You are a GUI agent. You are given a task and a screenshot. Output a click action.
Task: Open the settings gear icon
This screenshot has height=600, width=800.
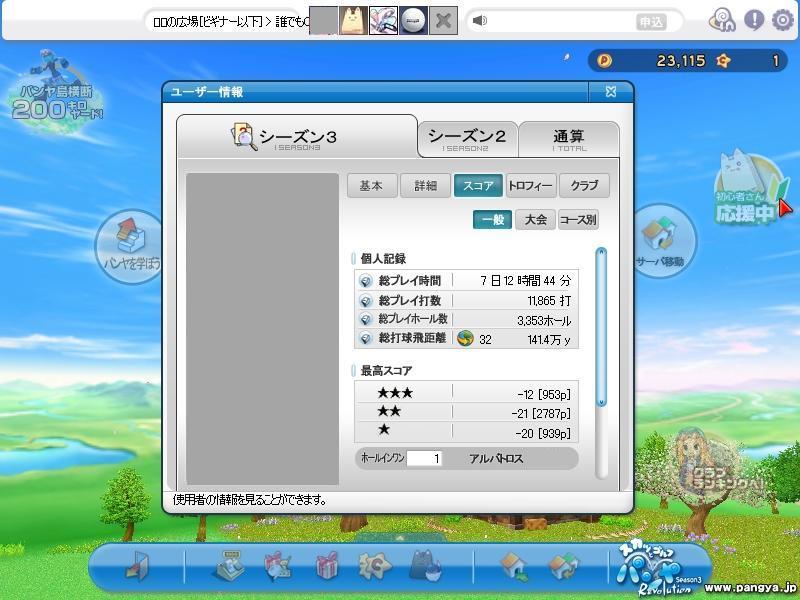[x=783, y=20]
